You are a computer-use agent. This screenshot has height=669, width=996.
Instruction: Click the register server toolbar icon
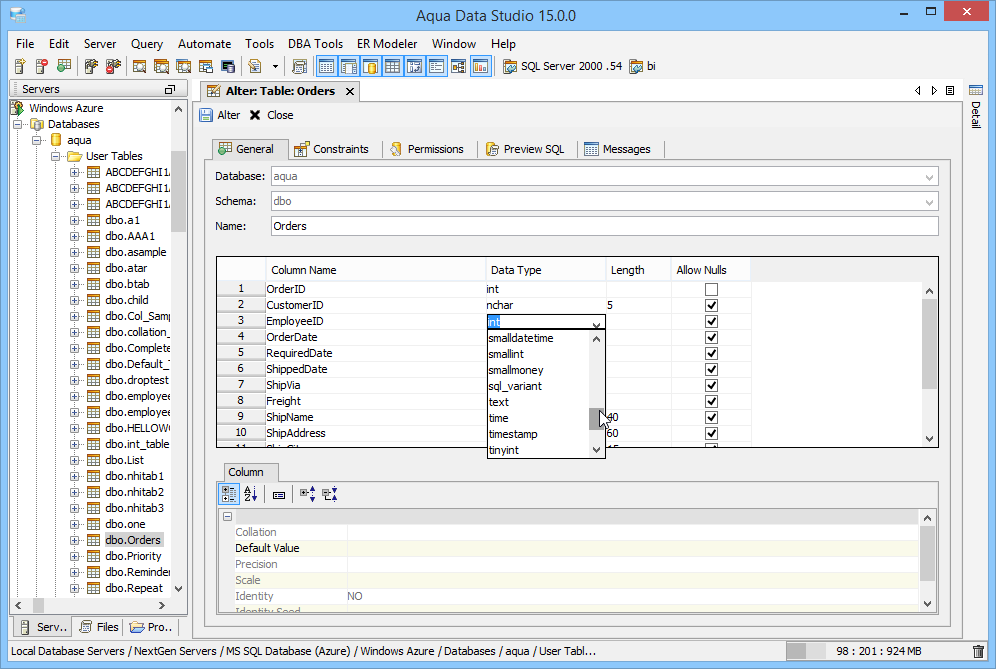coord(20,66)
